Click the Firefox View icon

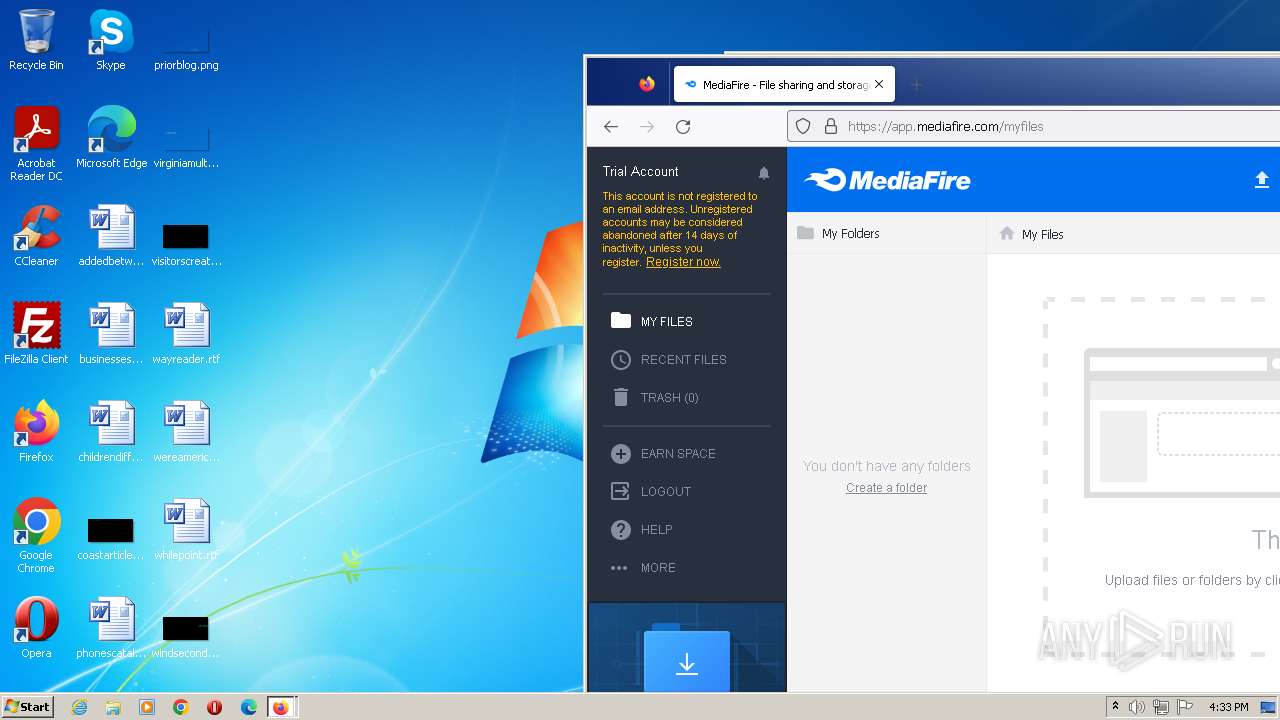point(647,85)
